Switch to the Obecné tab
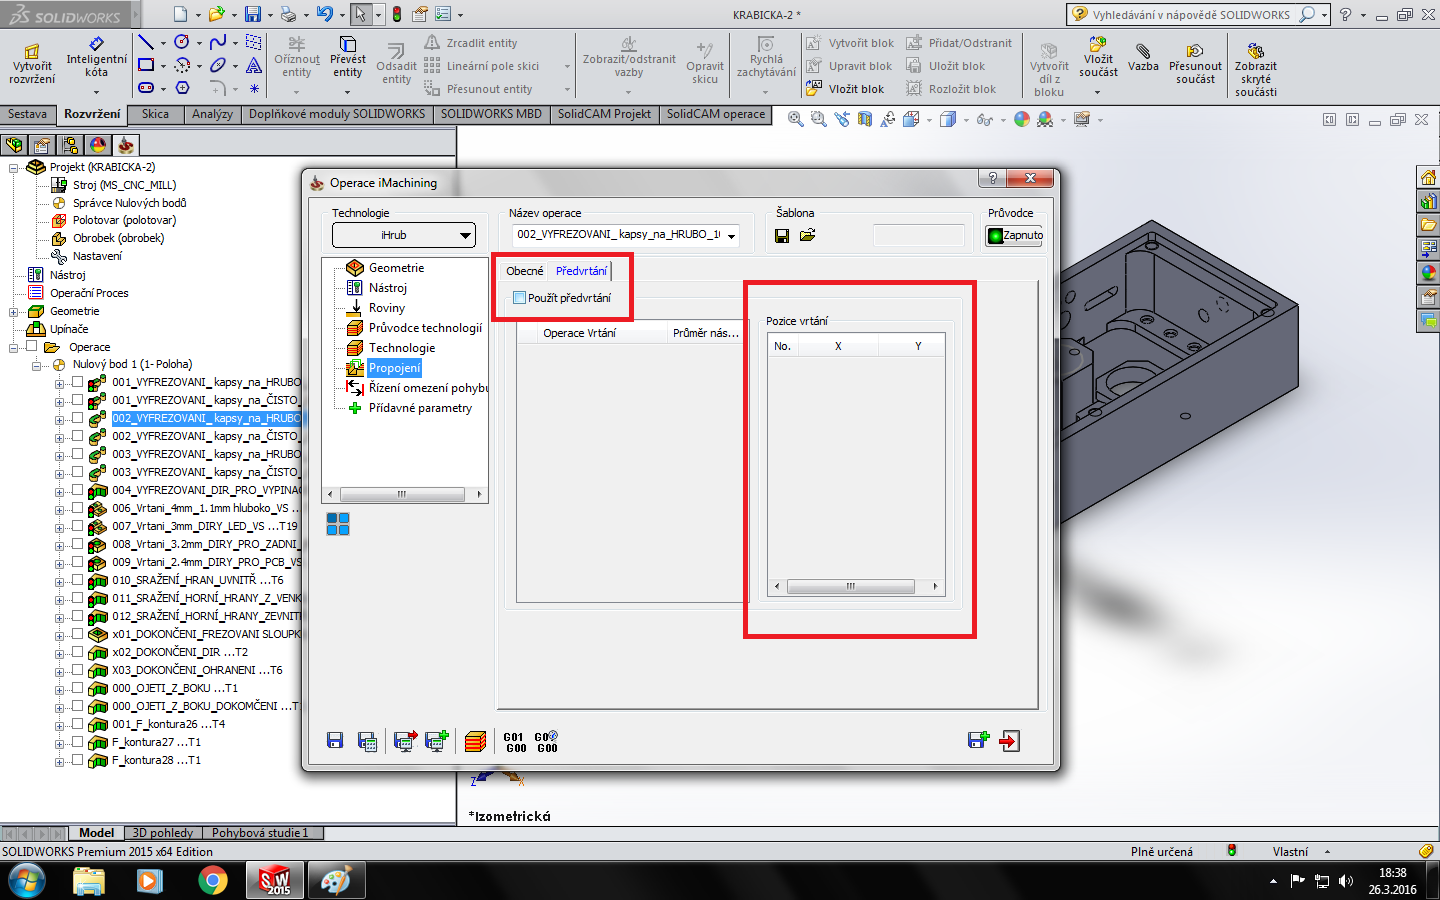The image size is (1440, 900). tap(524, 271)
